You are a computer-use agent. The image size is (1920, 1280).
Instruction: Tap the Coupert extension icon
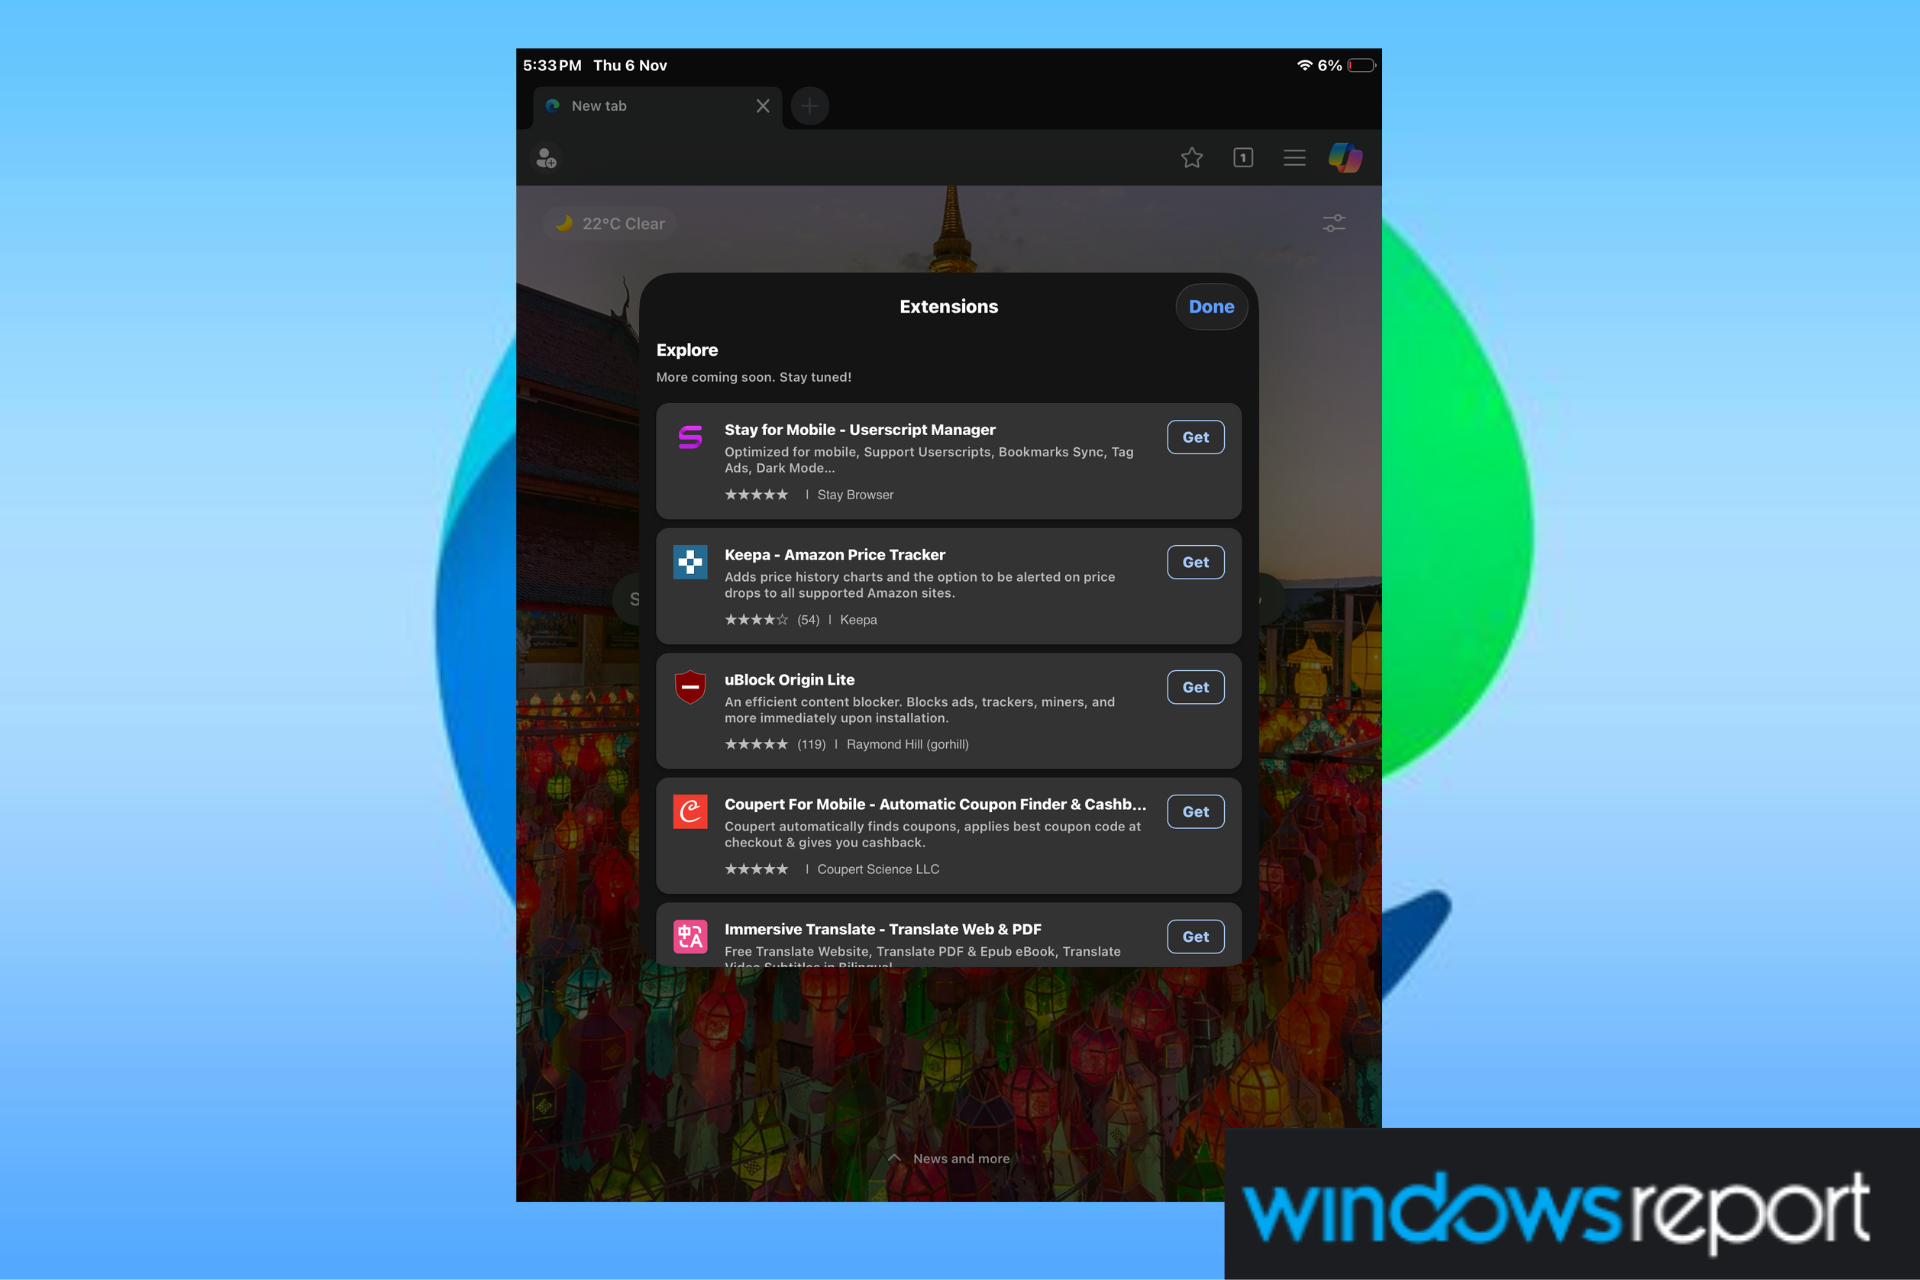point(690,812)
